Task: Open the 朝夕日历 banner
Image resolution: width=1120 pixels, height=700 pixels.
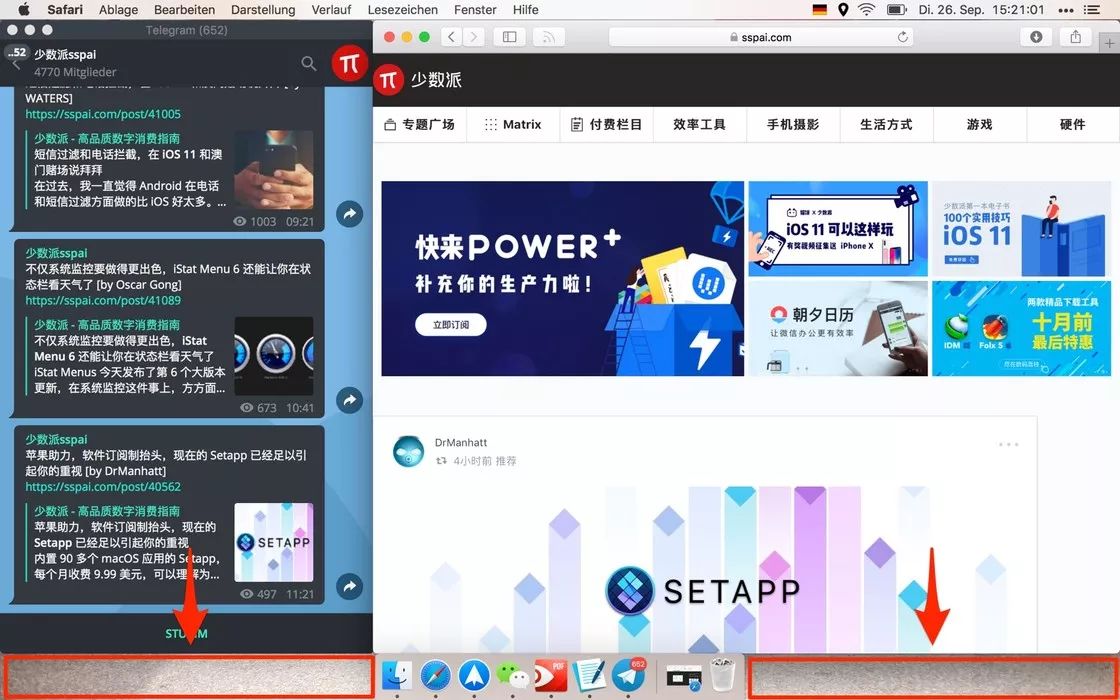Action: point(838,329)
